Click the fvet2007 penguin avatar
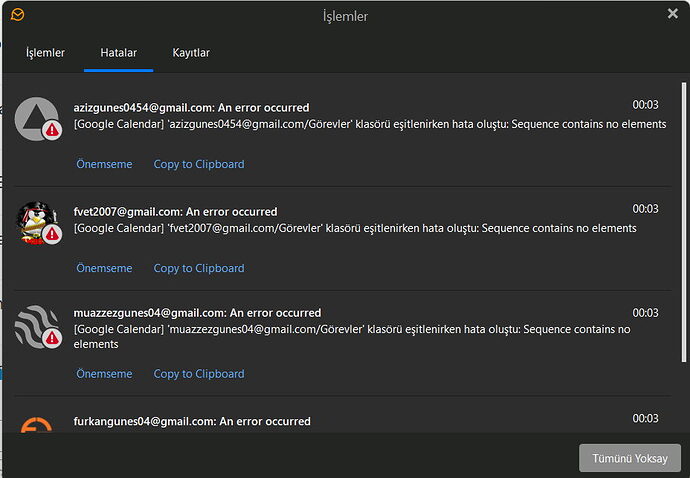690x478 pixels. (36, 223)
